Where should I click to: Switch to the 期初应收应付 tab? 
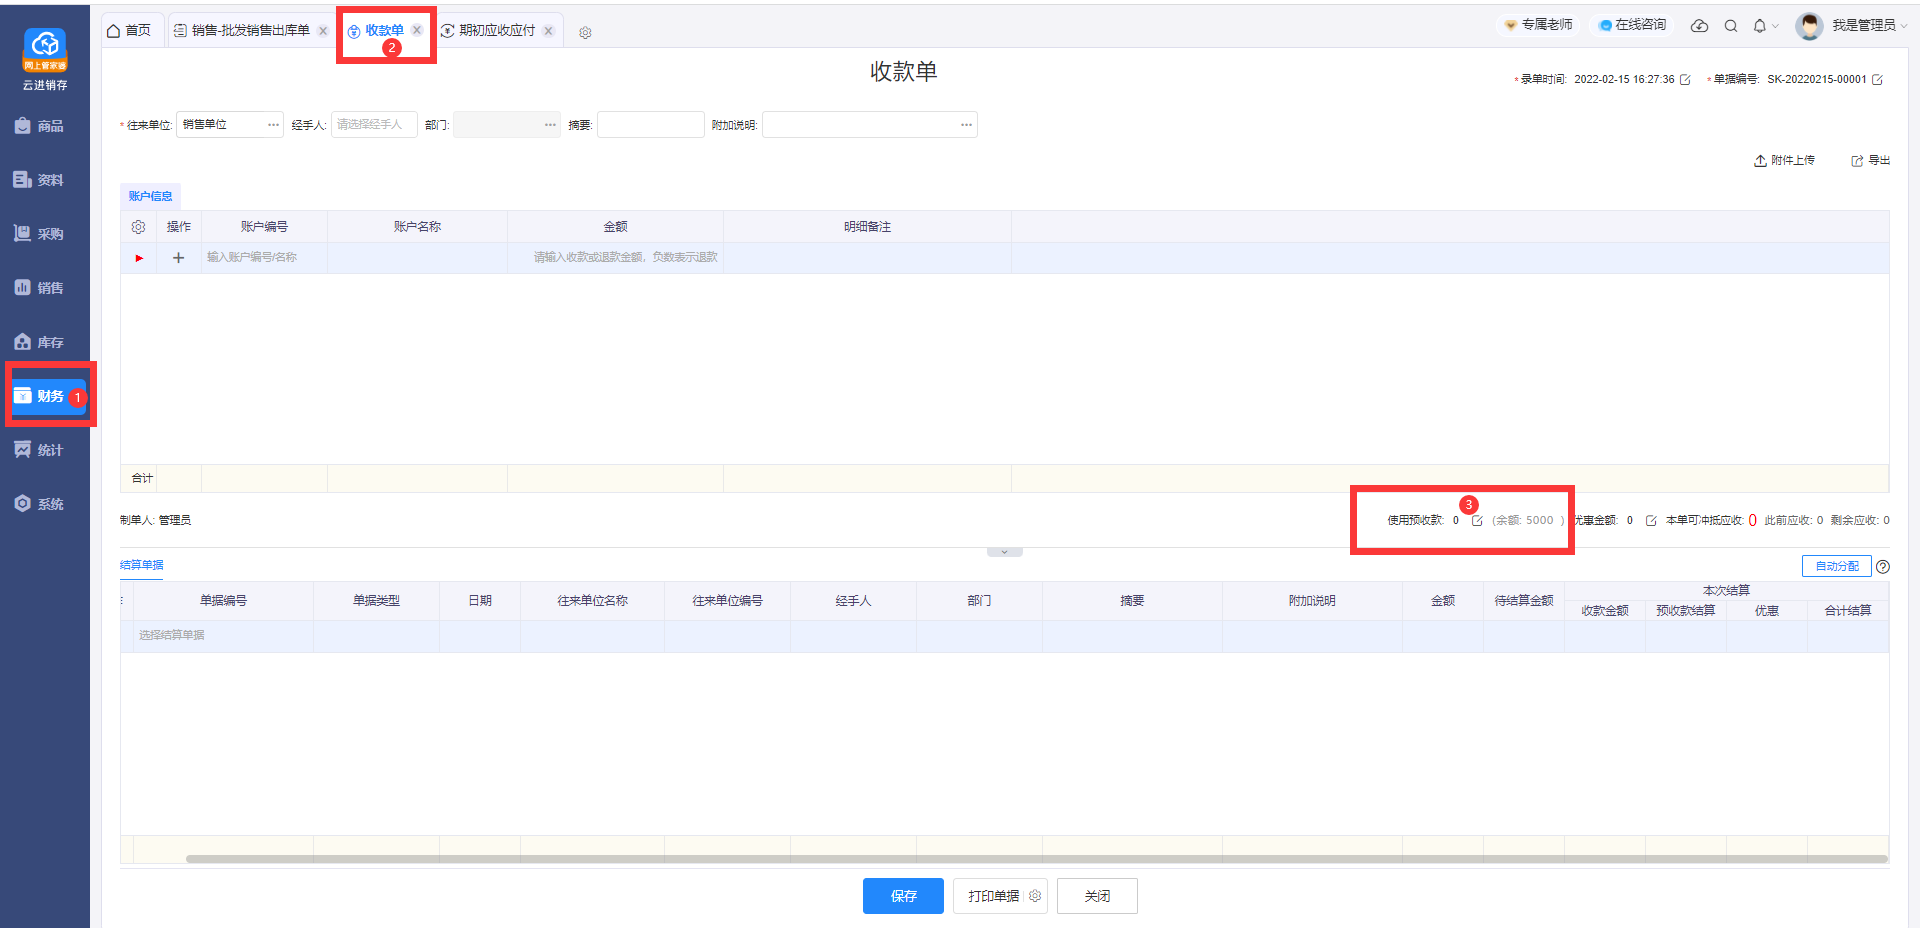tap(496, 31)
